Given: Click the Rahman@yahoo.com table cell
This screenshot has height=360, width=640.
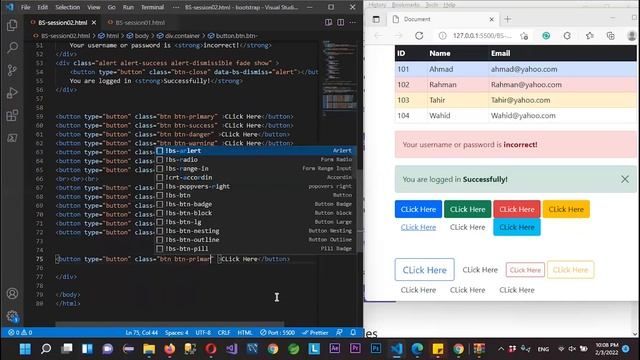Looking at the screenshot, I should click(x=562, y=84).
